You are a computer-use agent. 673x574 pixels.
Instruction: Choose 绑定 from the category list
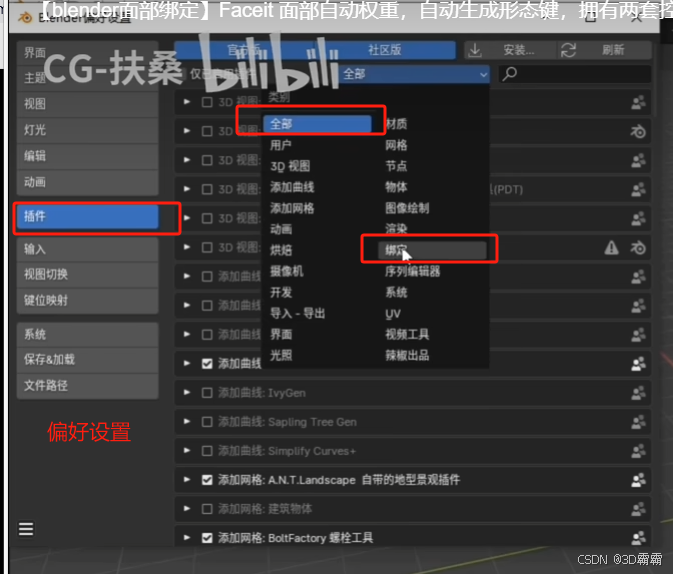pos(432,250)
